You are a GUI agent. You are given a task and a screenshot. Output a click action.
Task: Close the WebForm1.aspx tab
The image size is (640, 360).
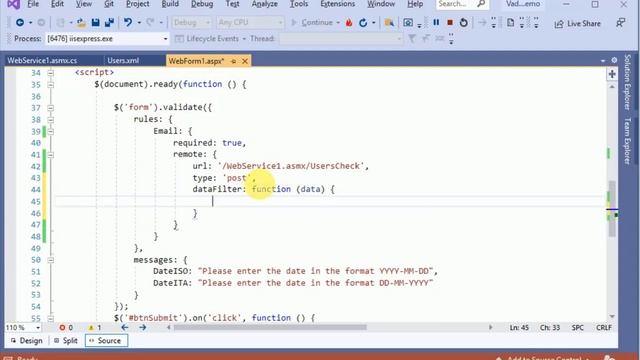point(245,61)
